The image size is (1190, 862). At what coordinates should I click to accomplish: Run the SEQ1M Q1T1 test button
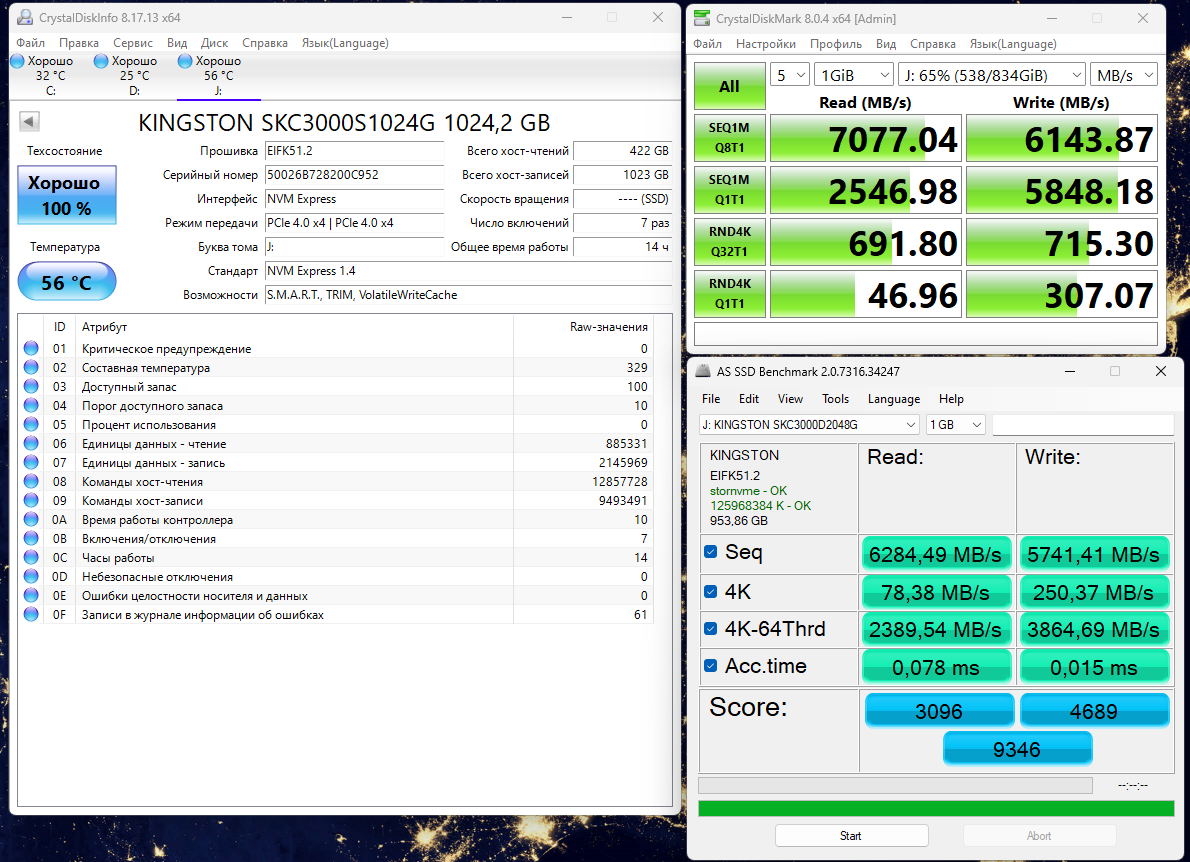729,190
